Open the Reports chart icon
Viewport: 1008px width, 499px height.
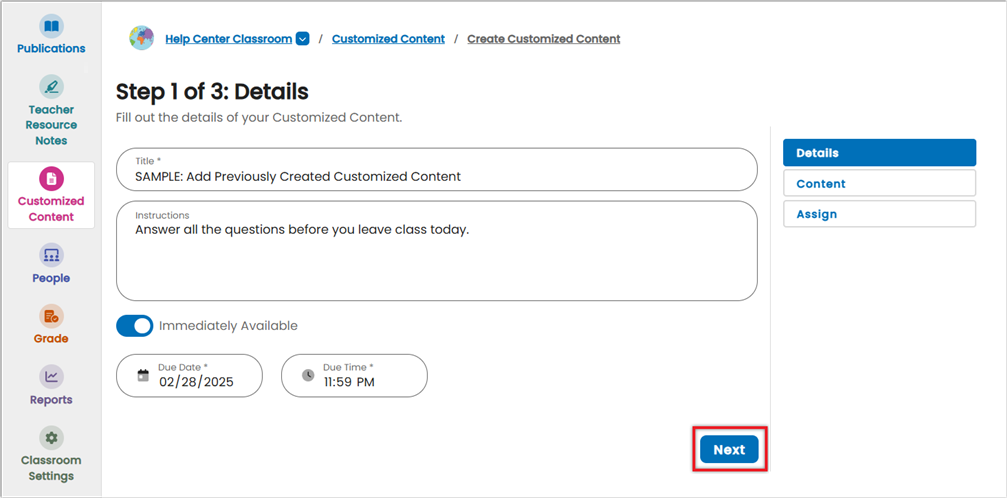51,377
